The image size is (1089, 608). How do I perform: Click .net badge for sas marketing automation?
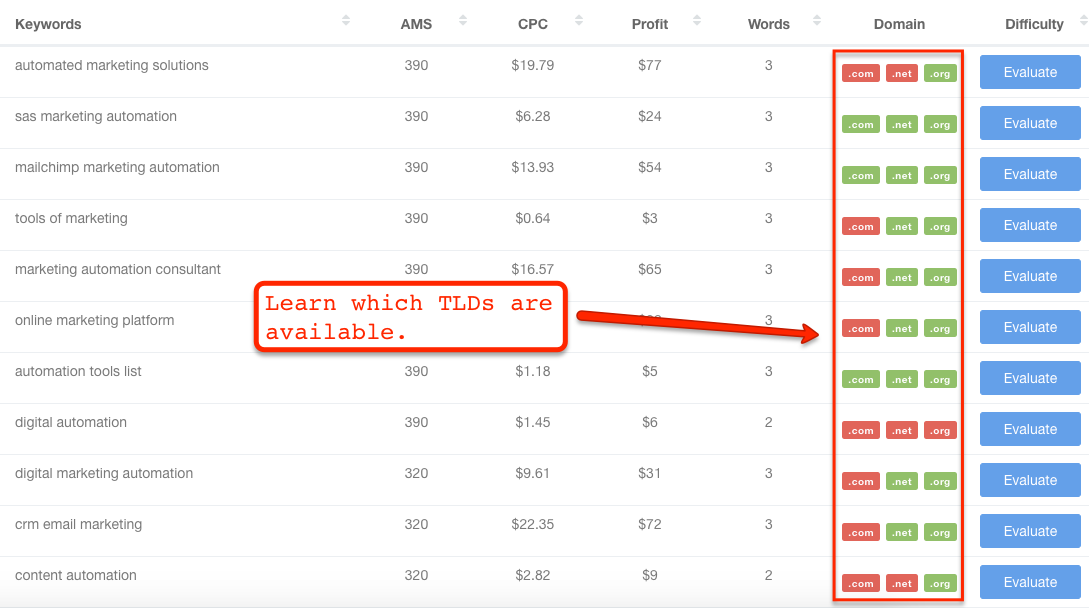[x=902, y=125]
